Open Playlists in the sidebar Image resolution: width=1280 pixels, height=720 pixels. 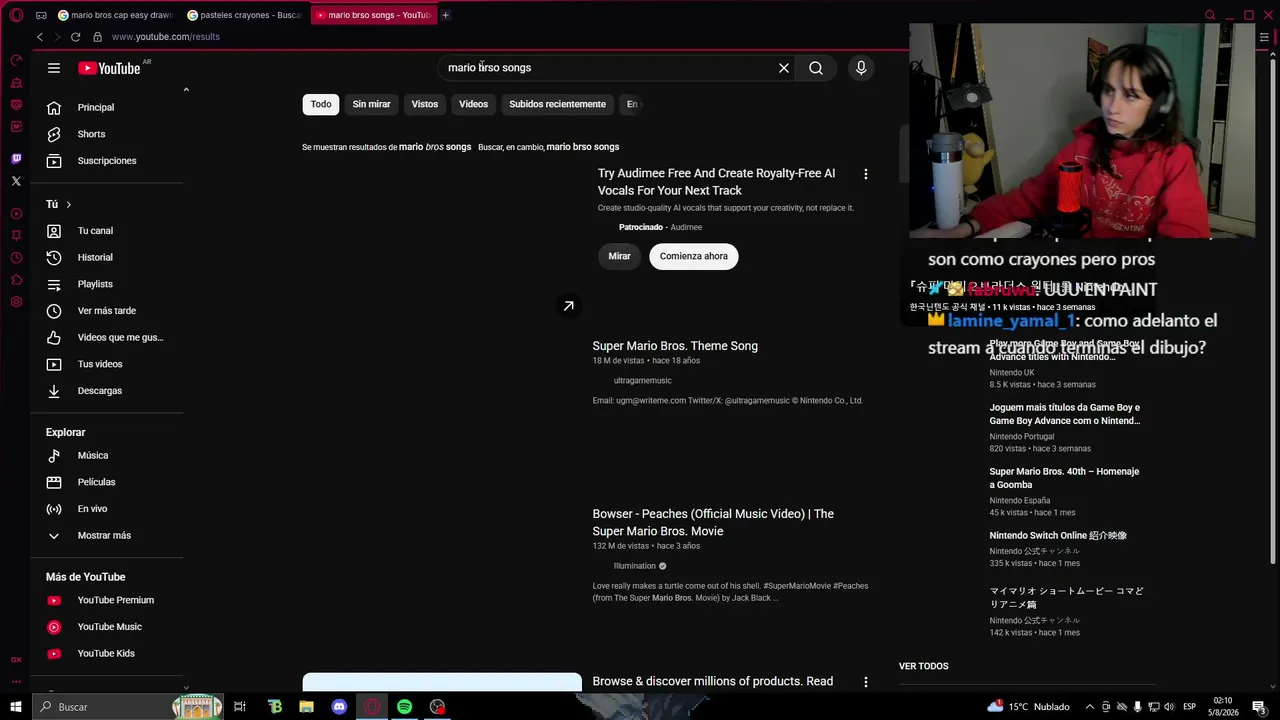pos(107,284)
